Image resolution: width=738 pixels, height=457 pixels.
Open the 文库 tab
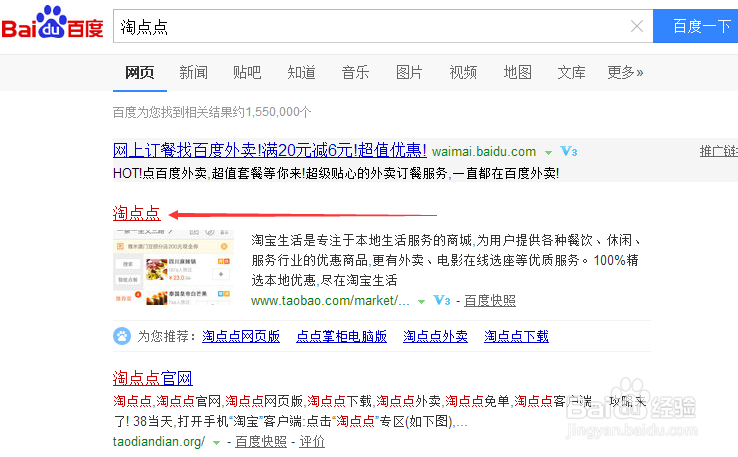(x=571, y=72)
